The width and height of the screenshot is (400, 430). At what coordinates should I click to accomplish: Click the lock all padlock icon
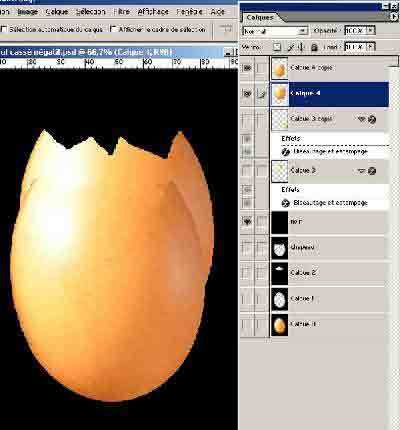(314, 47)
